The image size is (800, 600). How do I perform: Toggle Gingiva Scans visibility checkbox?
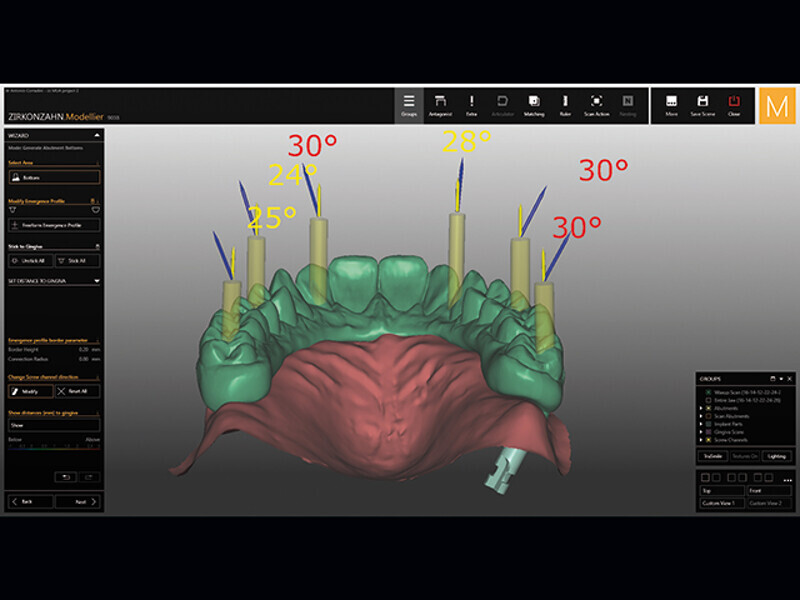click(x=709, y=431)
